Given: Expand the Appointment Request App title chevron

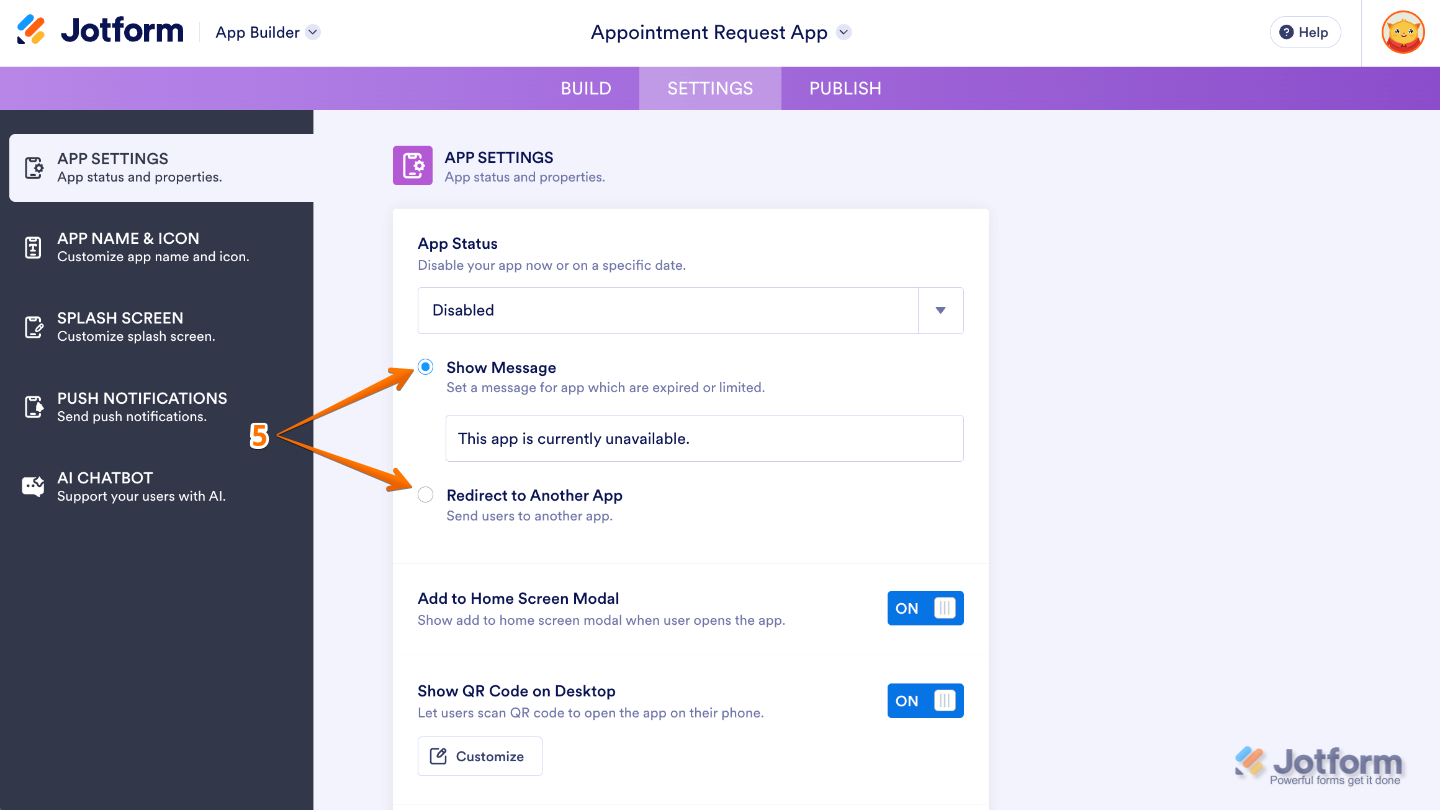Looking at the screenshot, I should [x=844, y=32].
